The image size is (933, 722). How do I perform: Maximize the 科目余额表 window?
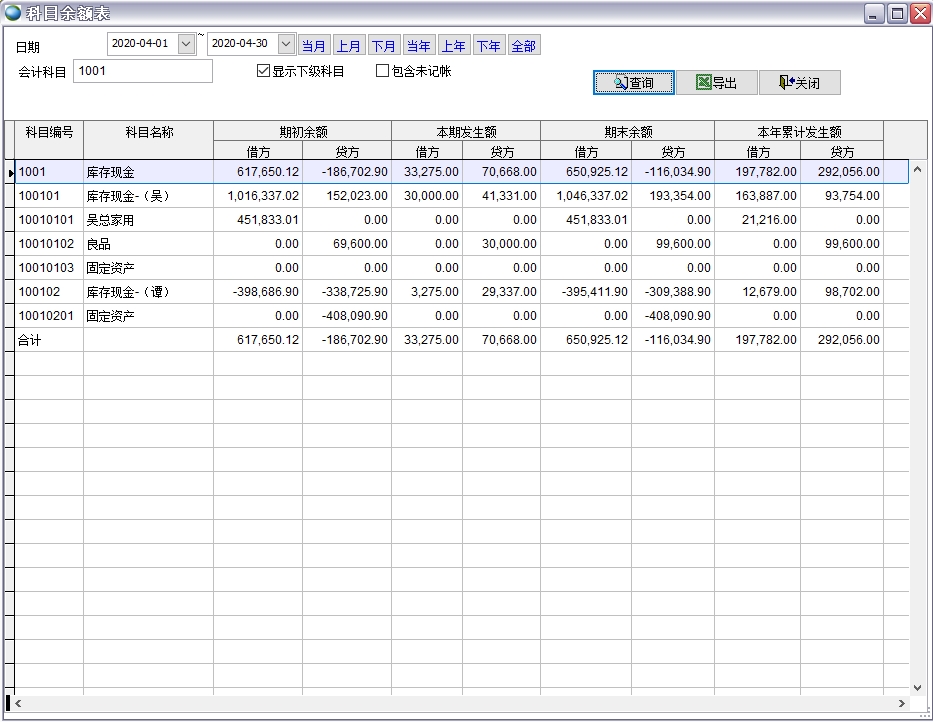click(x=897, y=13)
